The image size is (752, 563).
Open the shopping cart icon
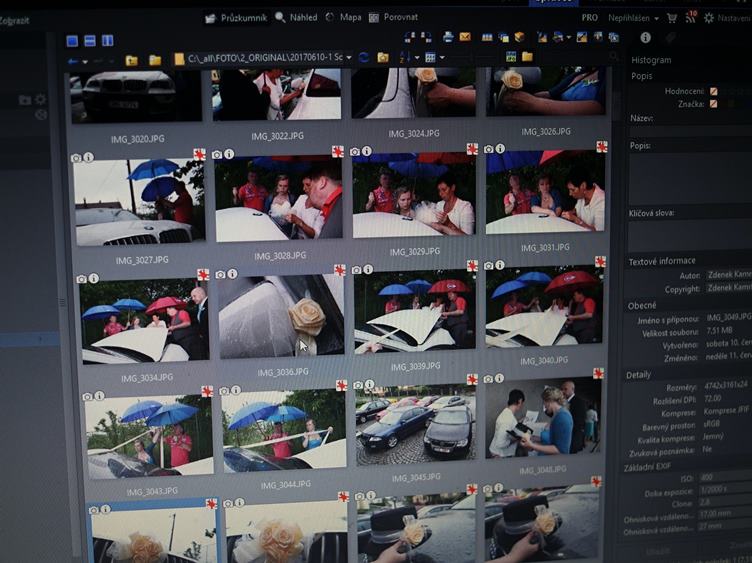(672, 18)
